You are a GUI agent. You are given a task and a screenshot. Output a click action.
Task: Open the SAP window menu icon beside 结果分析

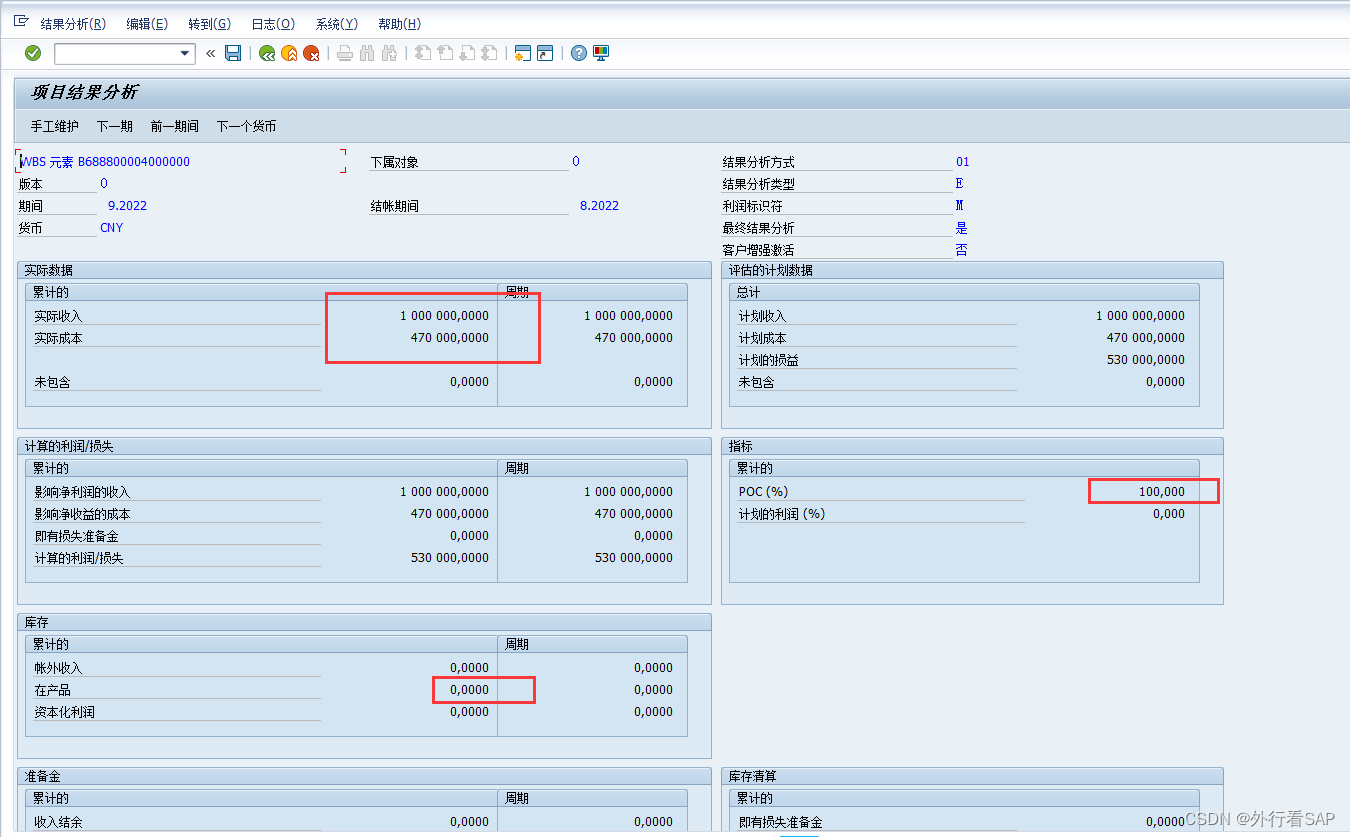[21, 22]
